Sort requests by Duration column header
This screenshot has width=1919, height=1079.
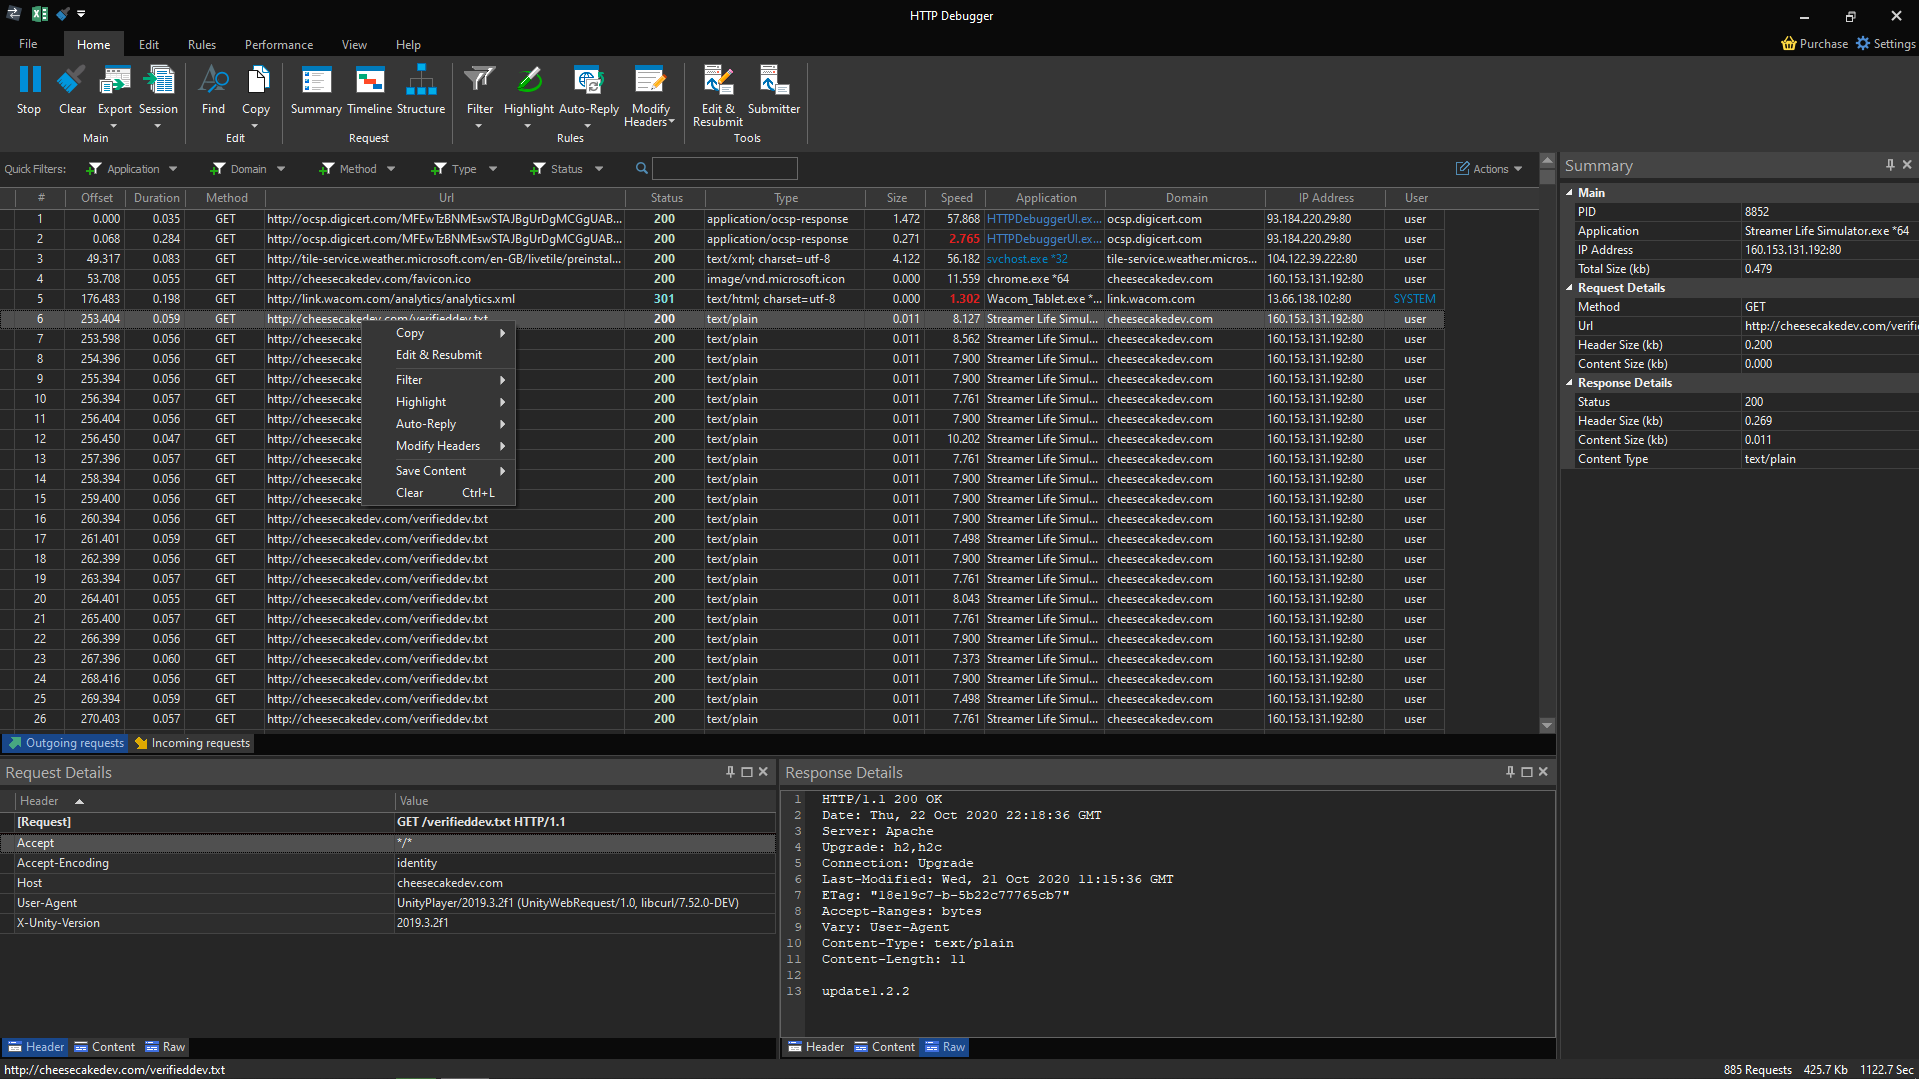[156, 198]
